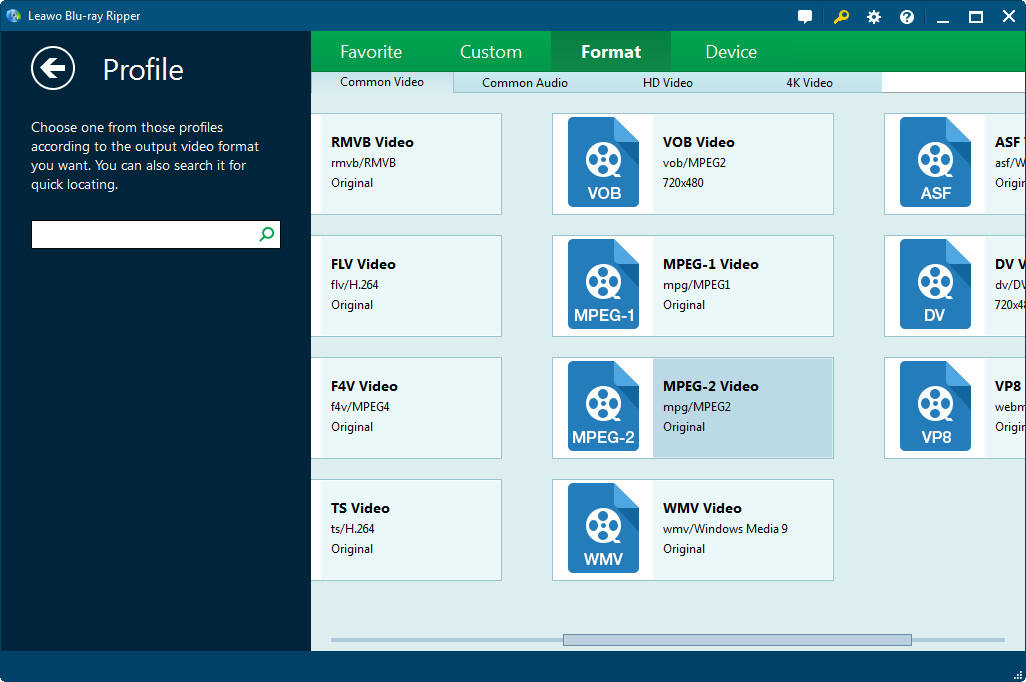Click the search magnifier icon

click(x=267, y=235)
